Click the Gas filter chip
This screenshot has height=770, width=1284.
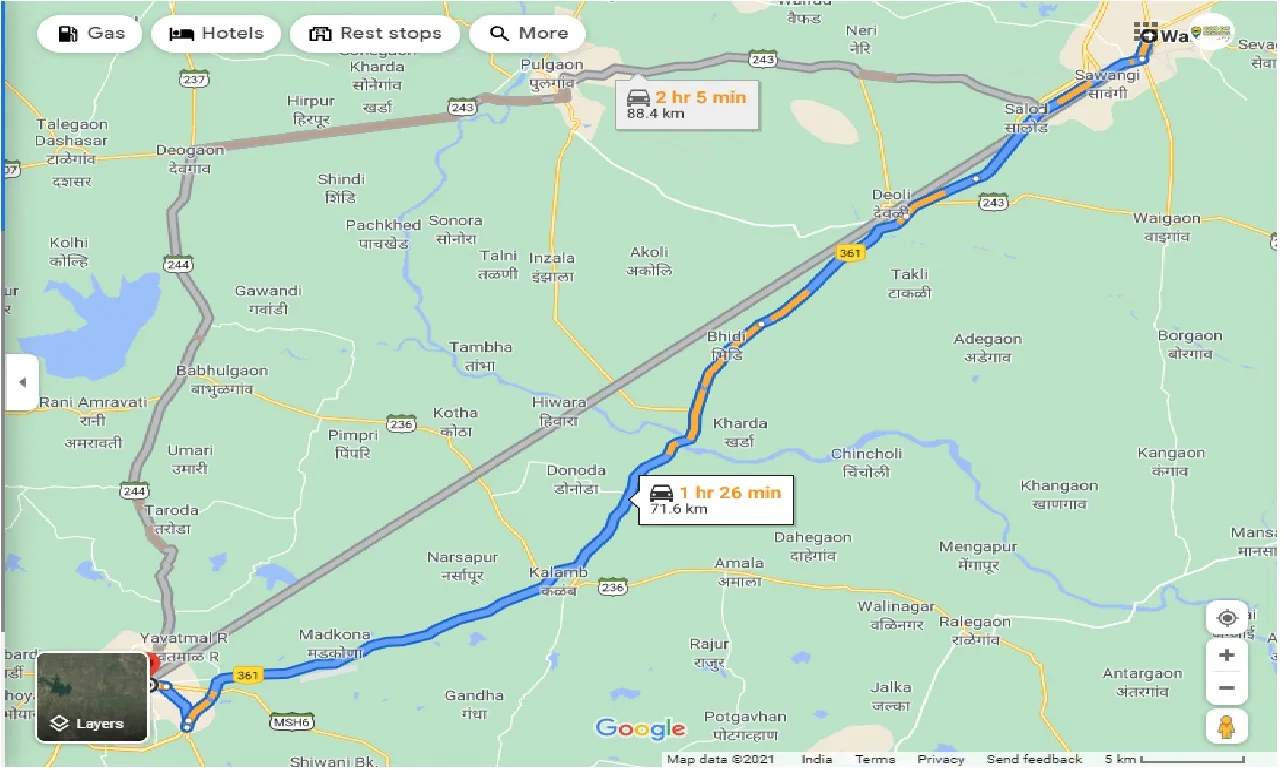click(91, 34)
